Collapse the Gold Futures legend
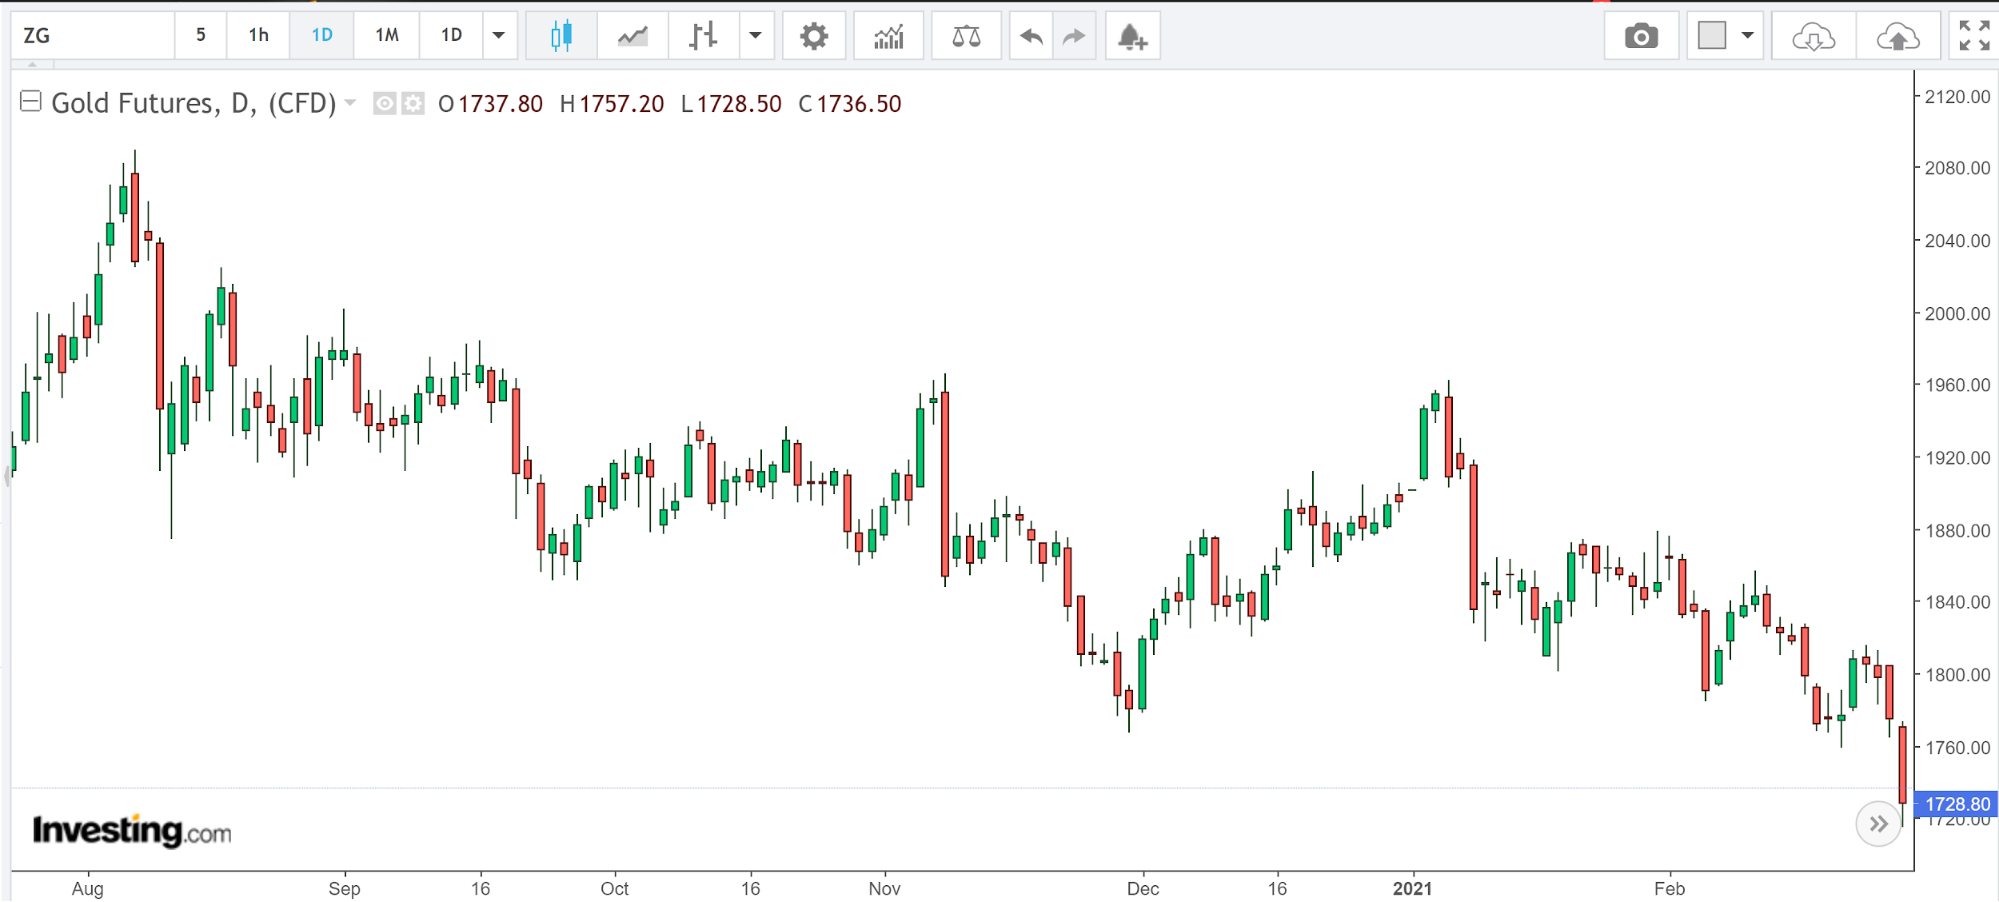The image size is (1999, 902). pos(31,101)
